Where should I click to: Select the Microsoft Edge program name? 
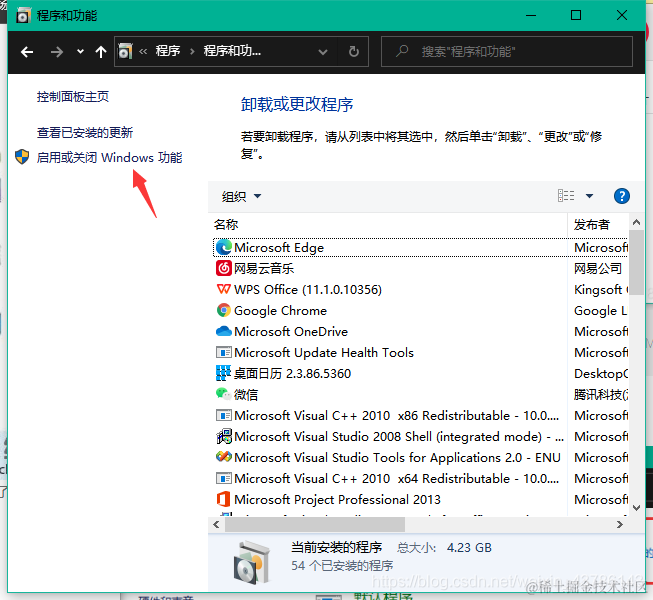pos(279,248)
